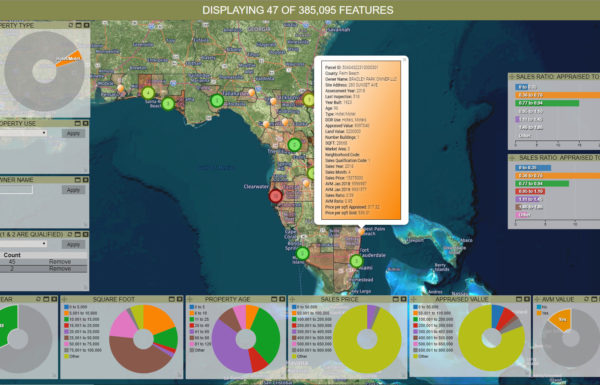The height and width of the screenshot is (385, 600).
Task: Click the red cluster marker near Clearwater
Action: pos(276,196)
